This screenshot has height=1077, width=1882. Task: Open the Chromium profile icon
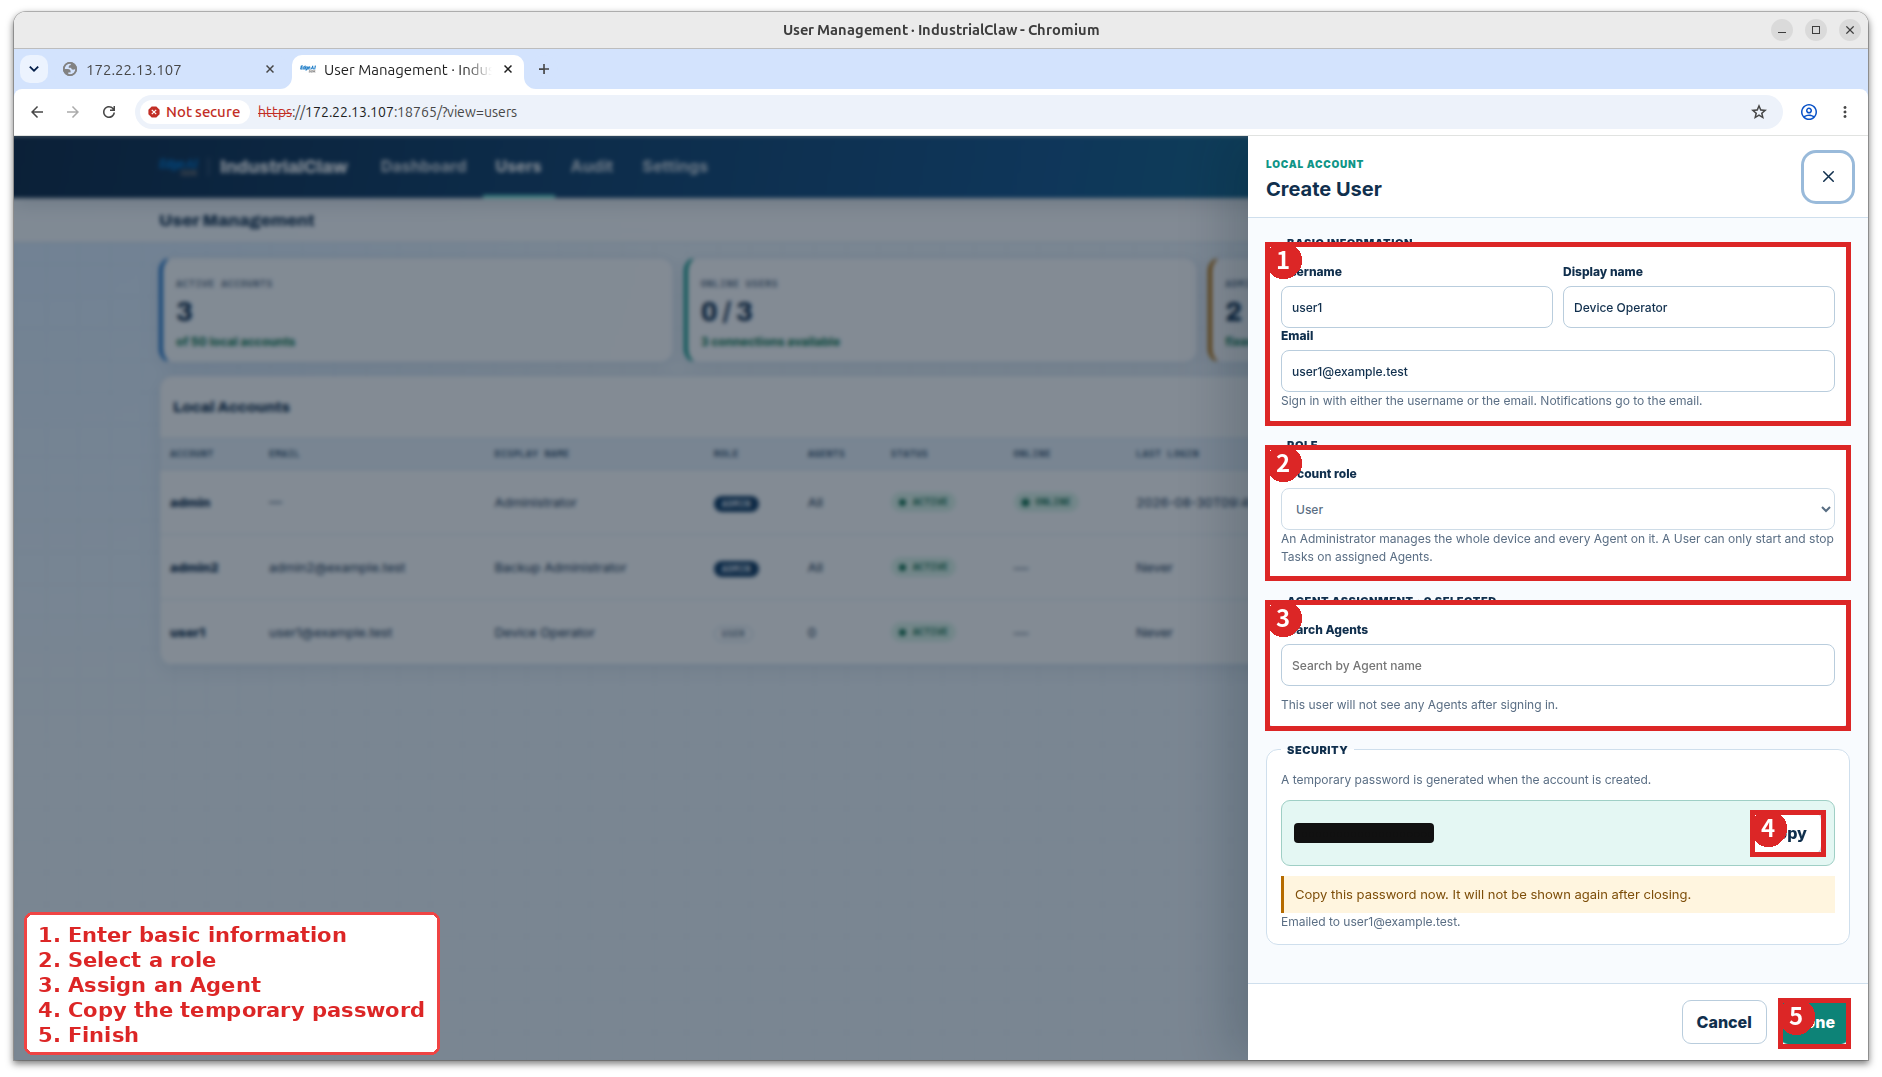(1808, 112)
